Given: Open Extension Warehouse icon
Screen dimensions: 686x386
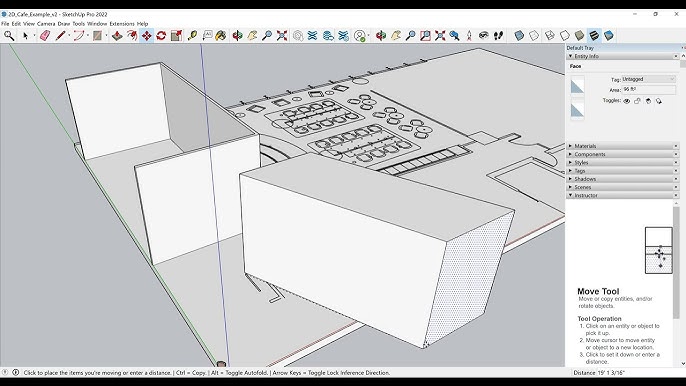Looking at the screenshot, I should coord(343,35).
